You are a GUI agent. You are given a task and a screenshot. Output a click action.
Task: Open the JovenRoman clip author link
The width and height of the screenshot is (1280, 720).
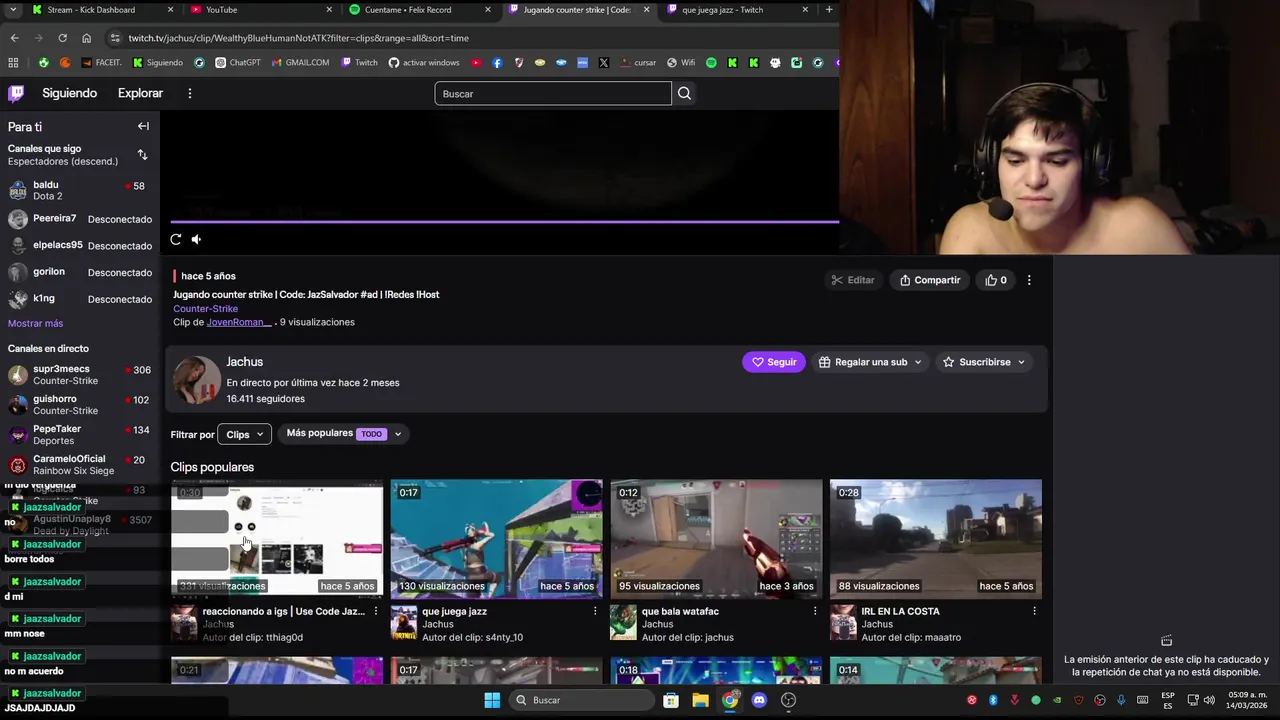click(x=238, y=322)
